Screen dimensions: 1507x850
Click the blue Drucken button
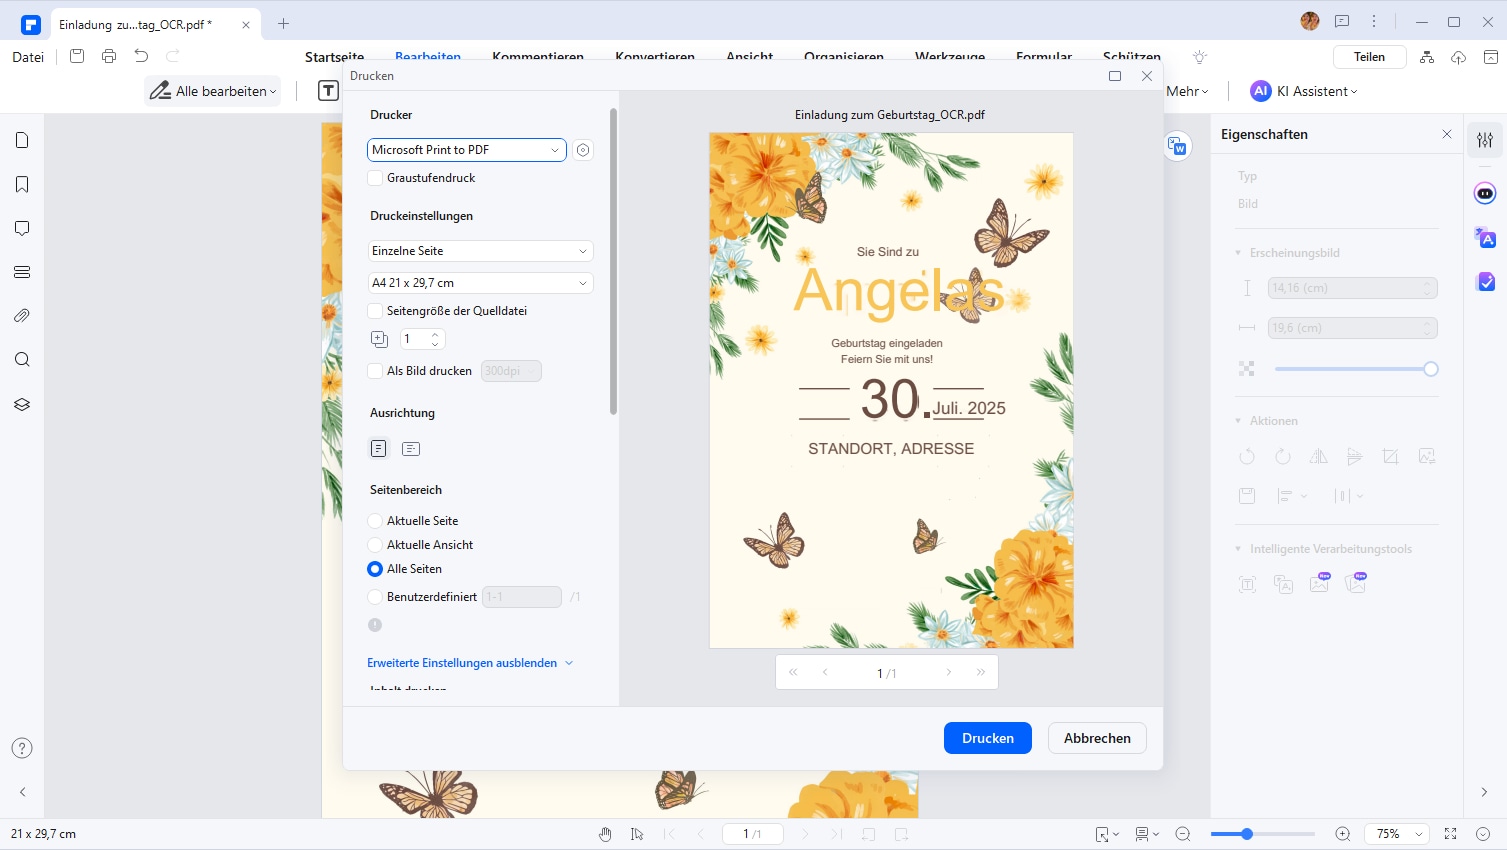[988, 738]
